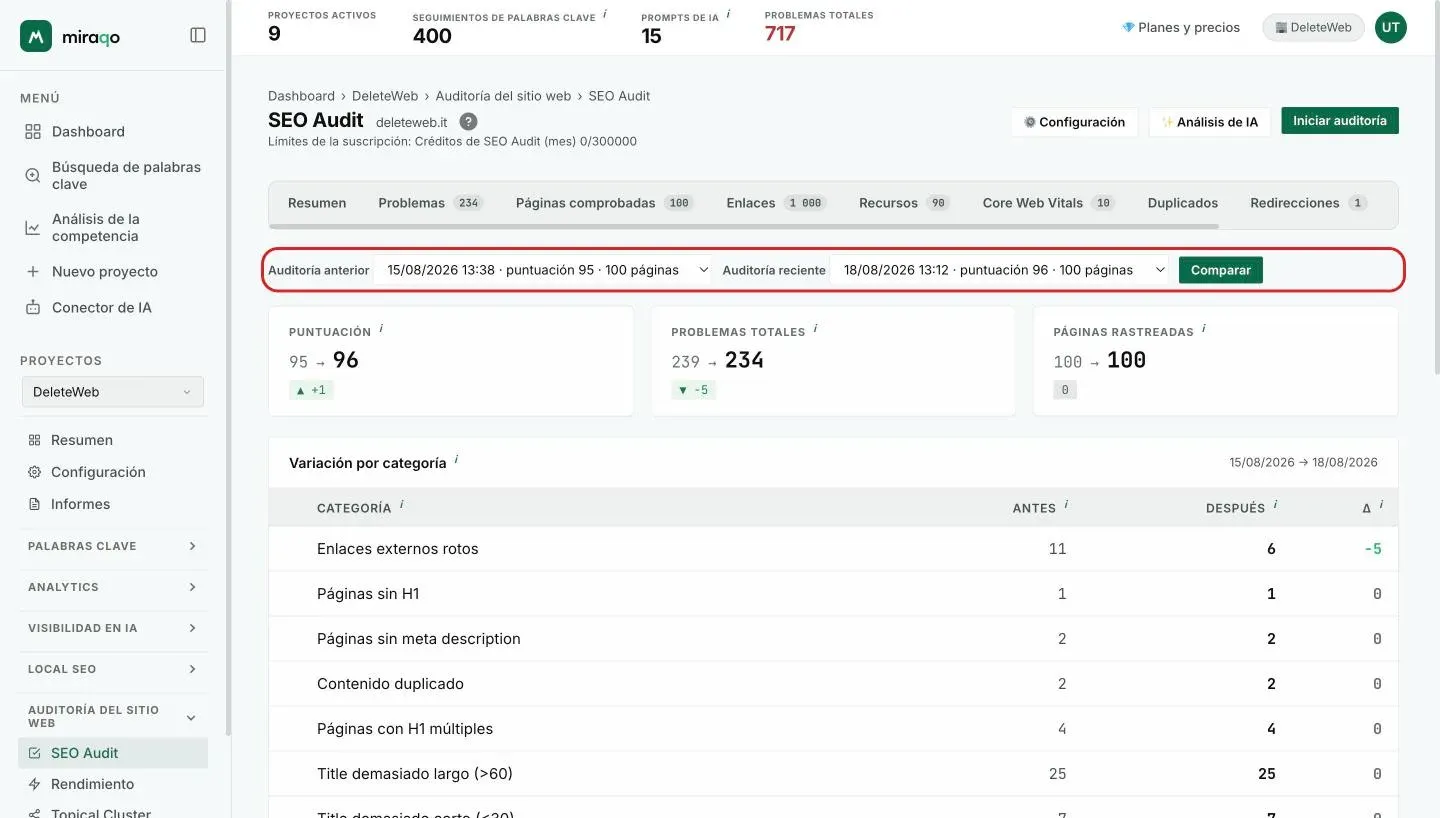The image size is (1440, 818).
Task: Click the Conector de IA robot icon
Action: [x=33, y=308]
